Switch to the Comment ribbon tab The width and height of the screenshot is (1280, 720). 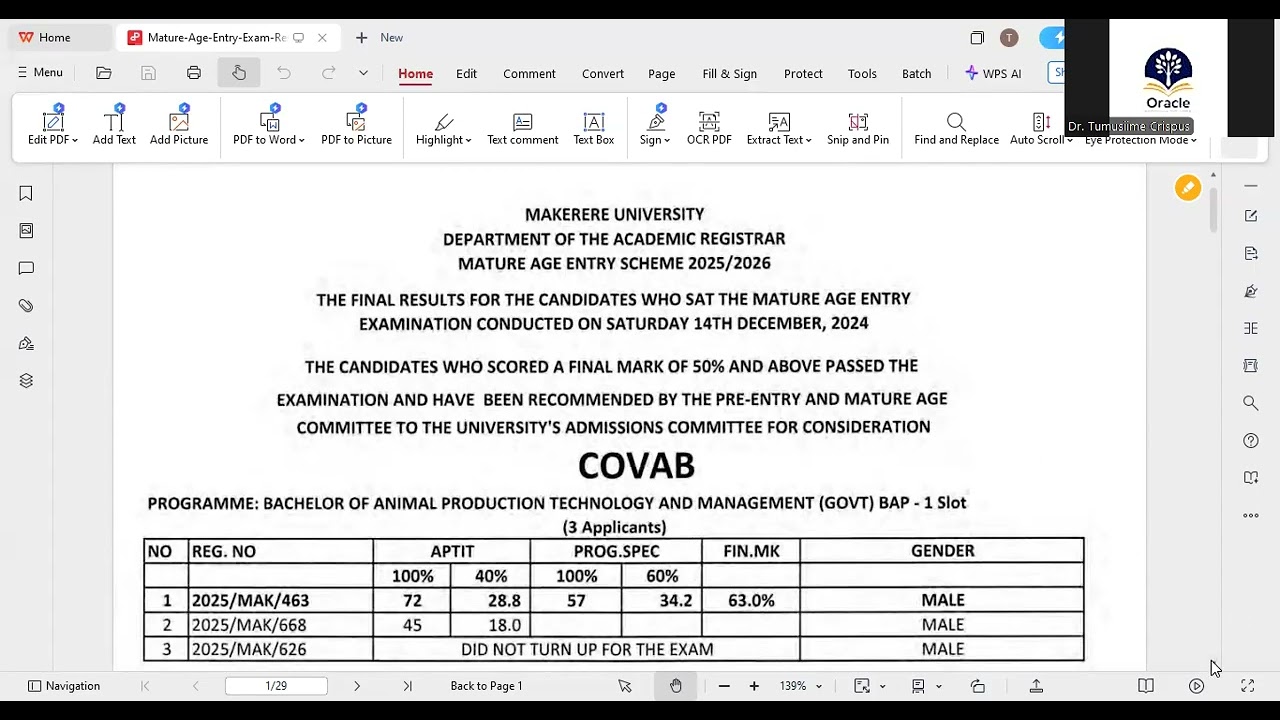point(529,74)
